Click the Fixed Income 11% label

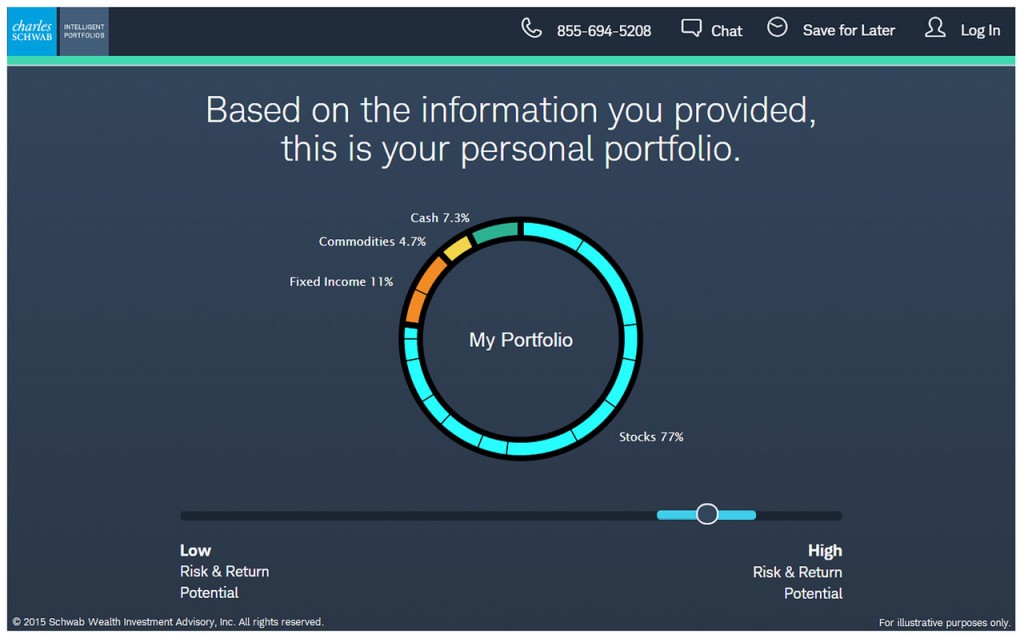(341, 282)
